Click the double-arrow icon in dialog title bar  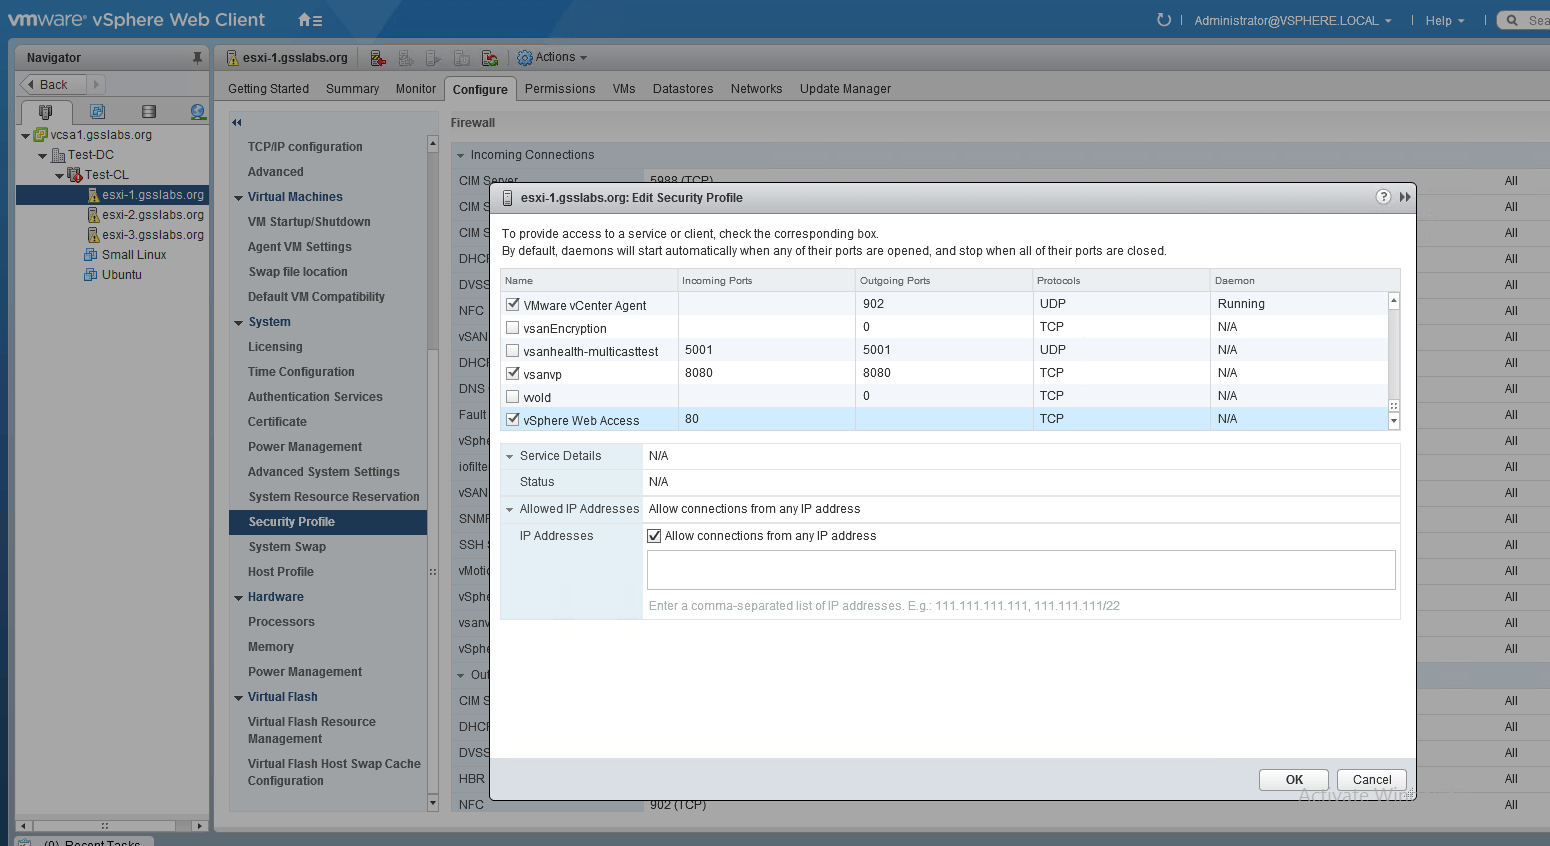1405,197
